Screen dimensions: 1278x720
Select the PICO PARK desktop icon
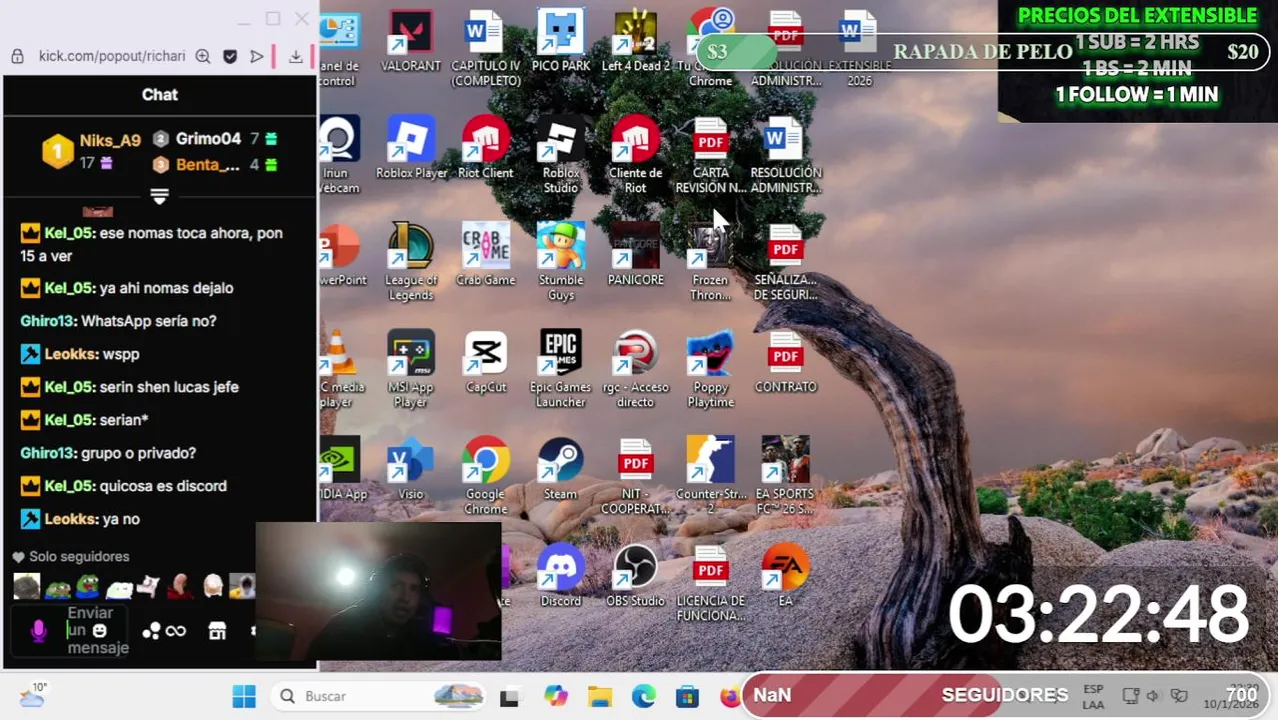560,43
